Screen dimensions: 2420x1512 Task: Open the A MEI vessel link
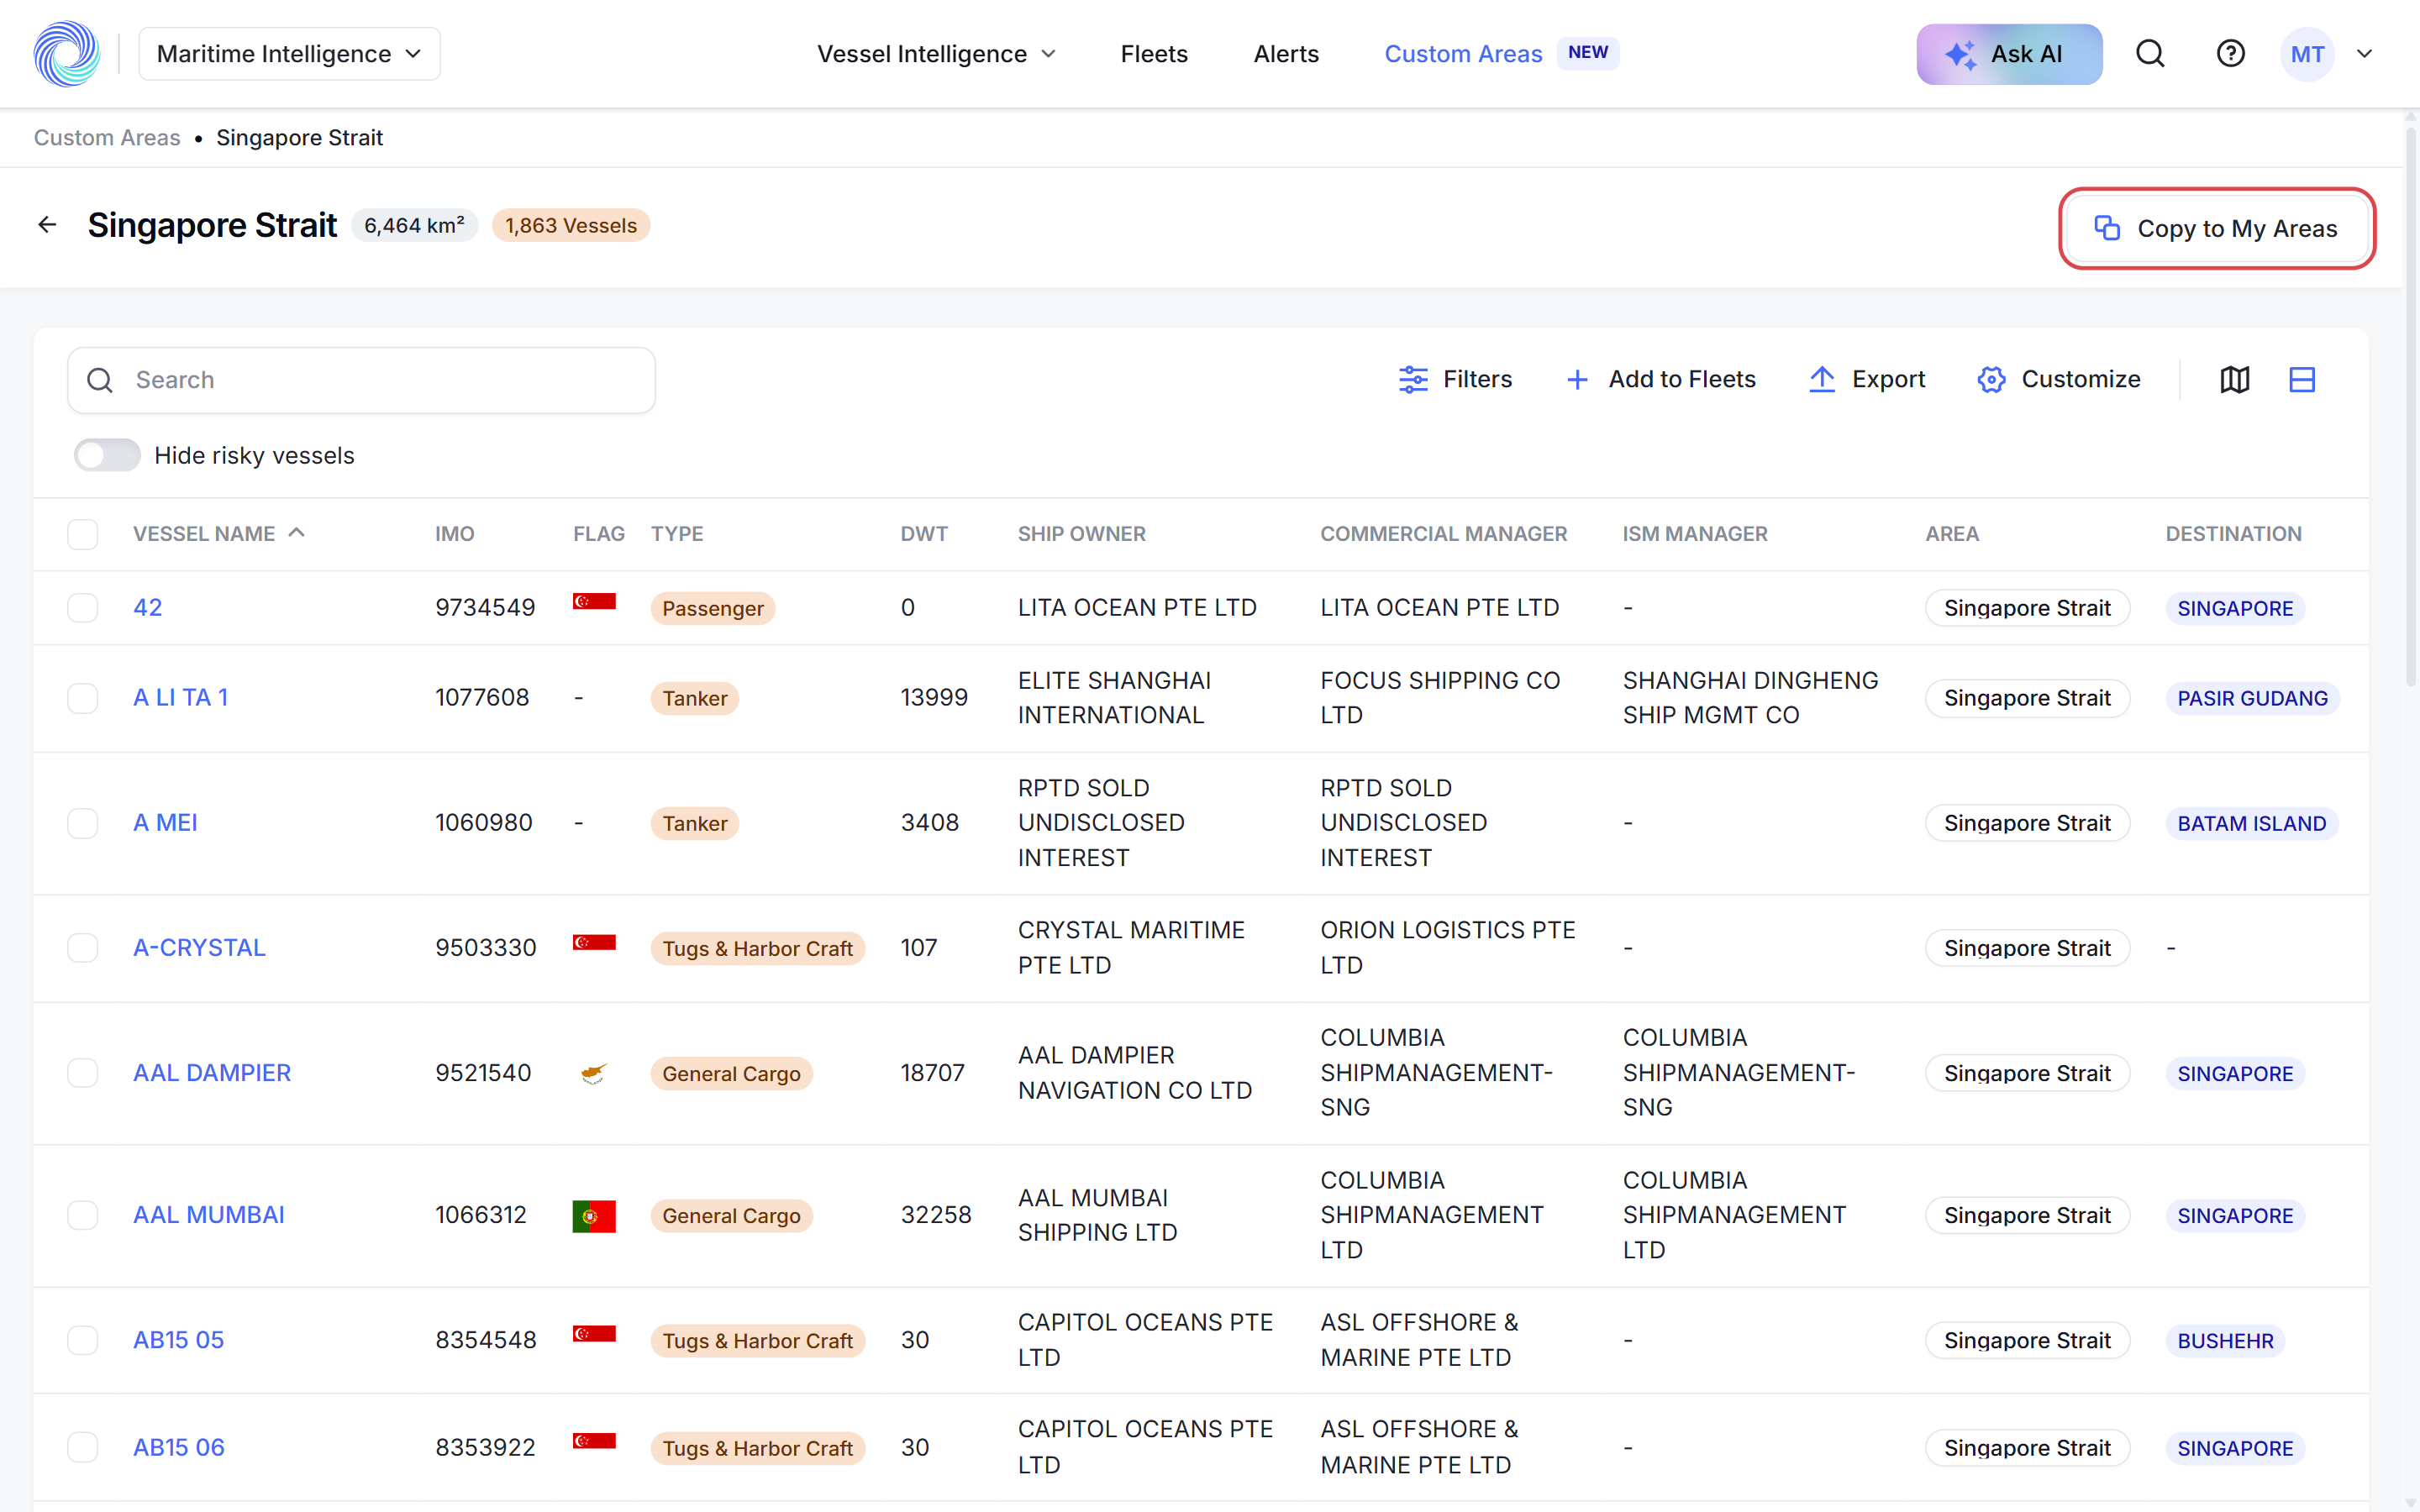pos(165,823)
